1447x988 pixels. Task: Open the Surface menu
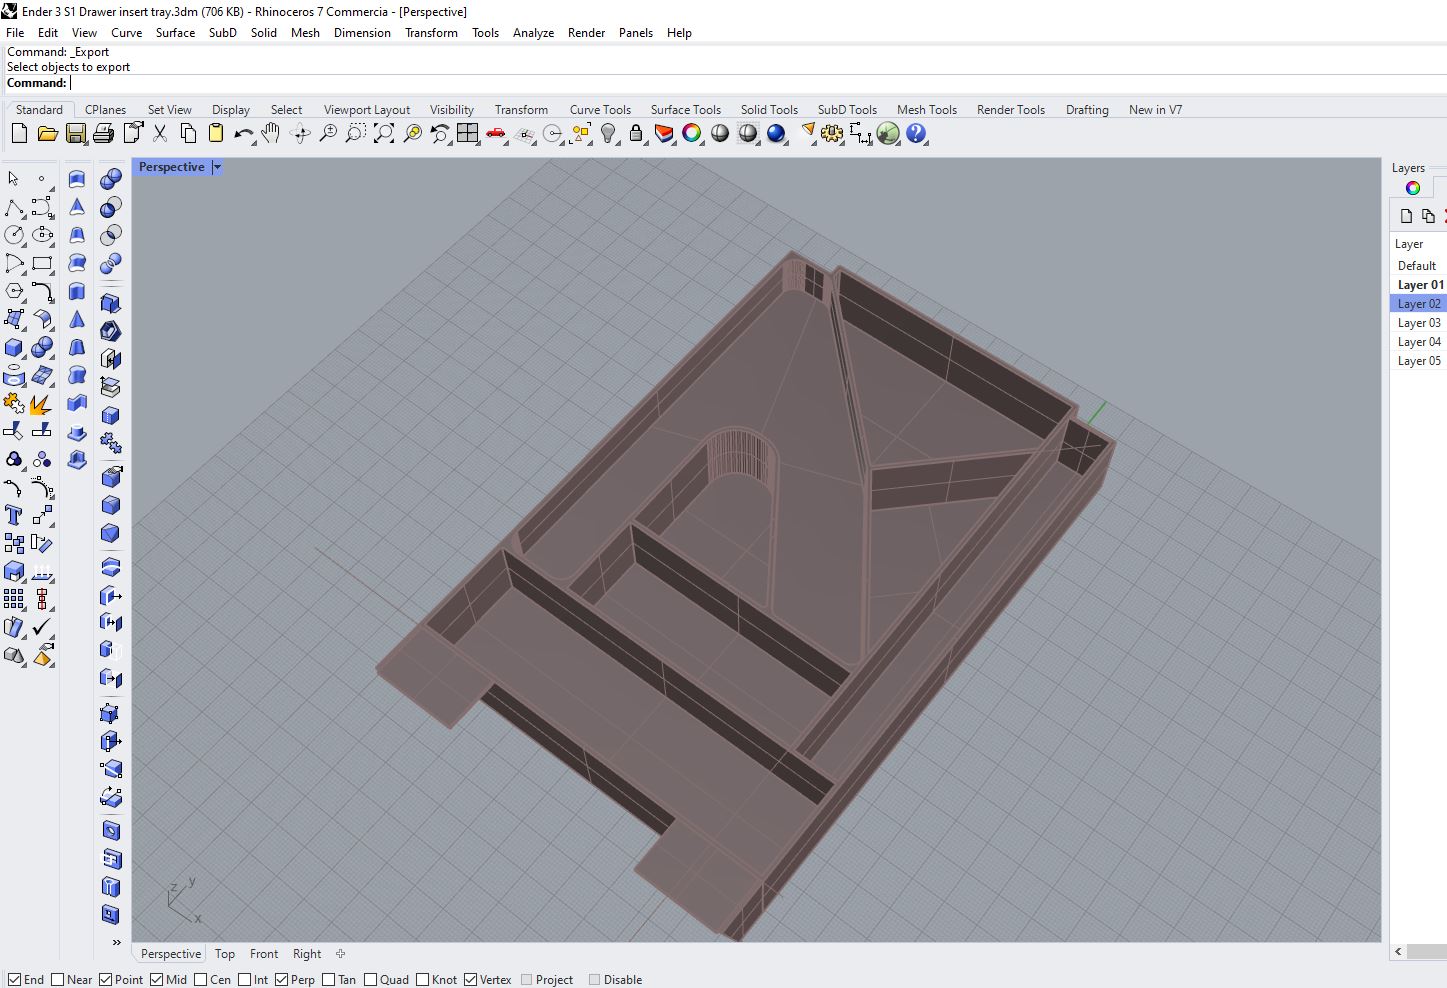[175, 32]
